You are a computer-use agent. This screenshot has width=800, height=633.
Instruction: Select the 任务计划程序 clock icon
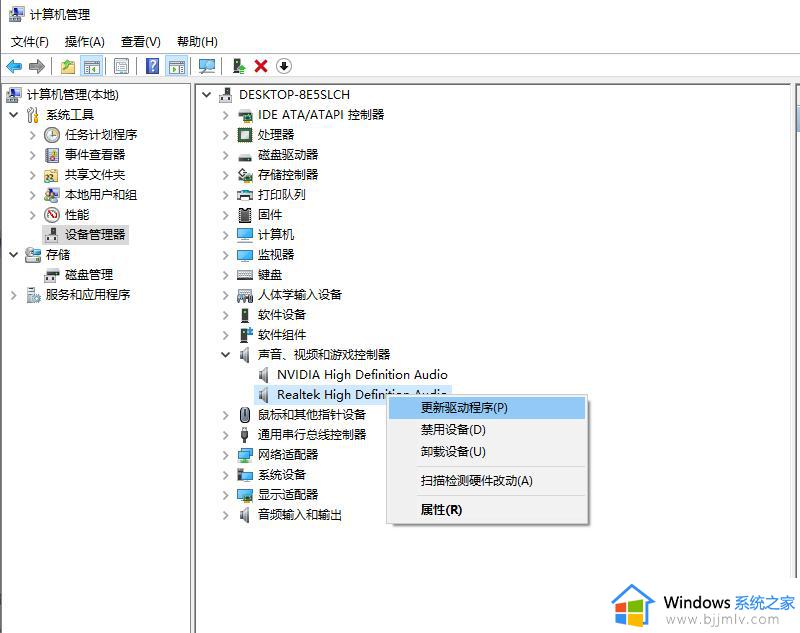click(52, 135)
